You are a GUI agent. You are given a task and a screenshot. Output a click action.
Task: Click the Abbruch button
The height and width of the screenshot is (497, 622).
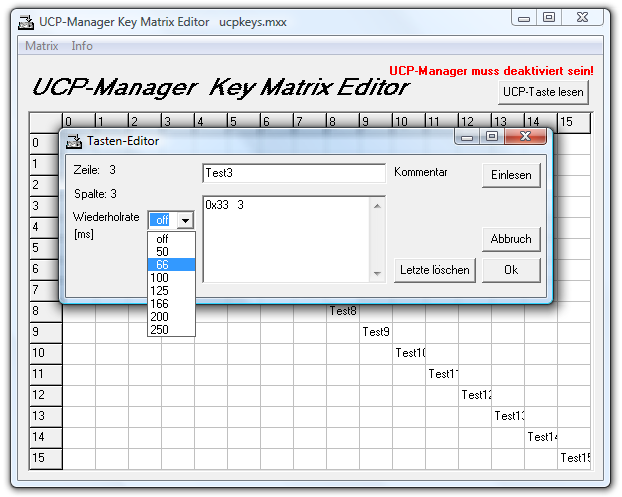click(x=511, y=240)
